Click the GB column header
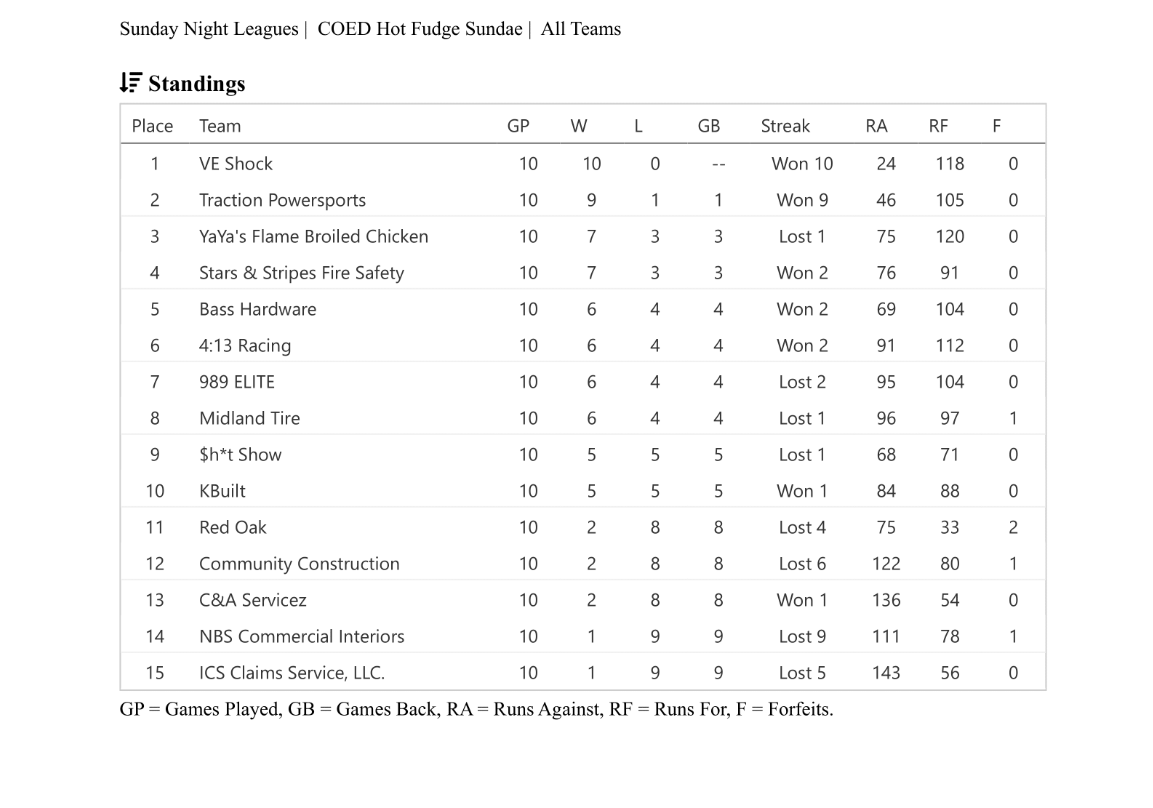 (709, 126)
